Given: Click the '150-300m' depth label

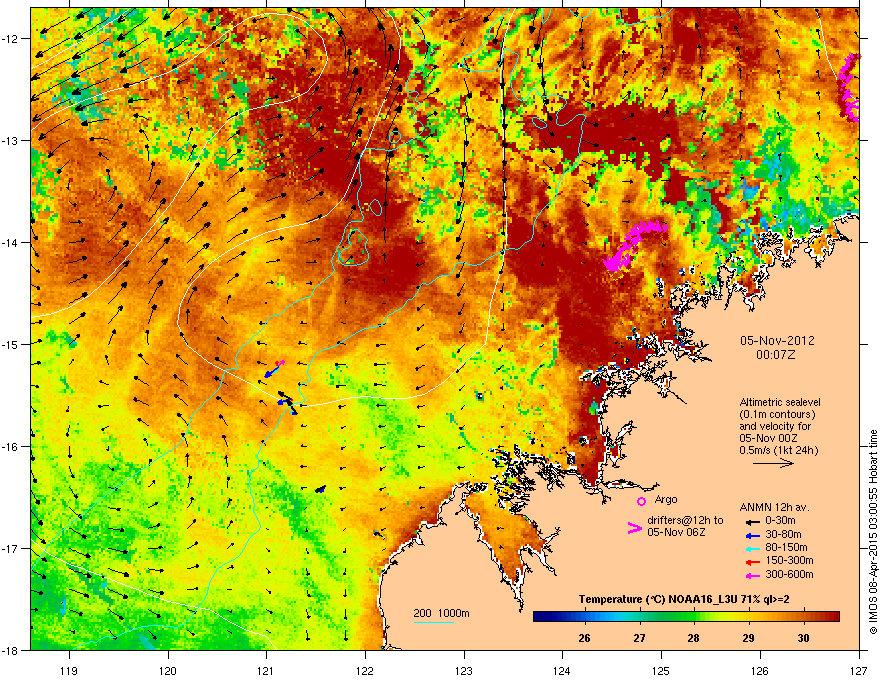Looking at the screenshot, I should (789, 560).
